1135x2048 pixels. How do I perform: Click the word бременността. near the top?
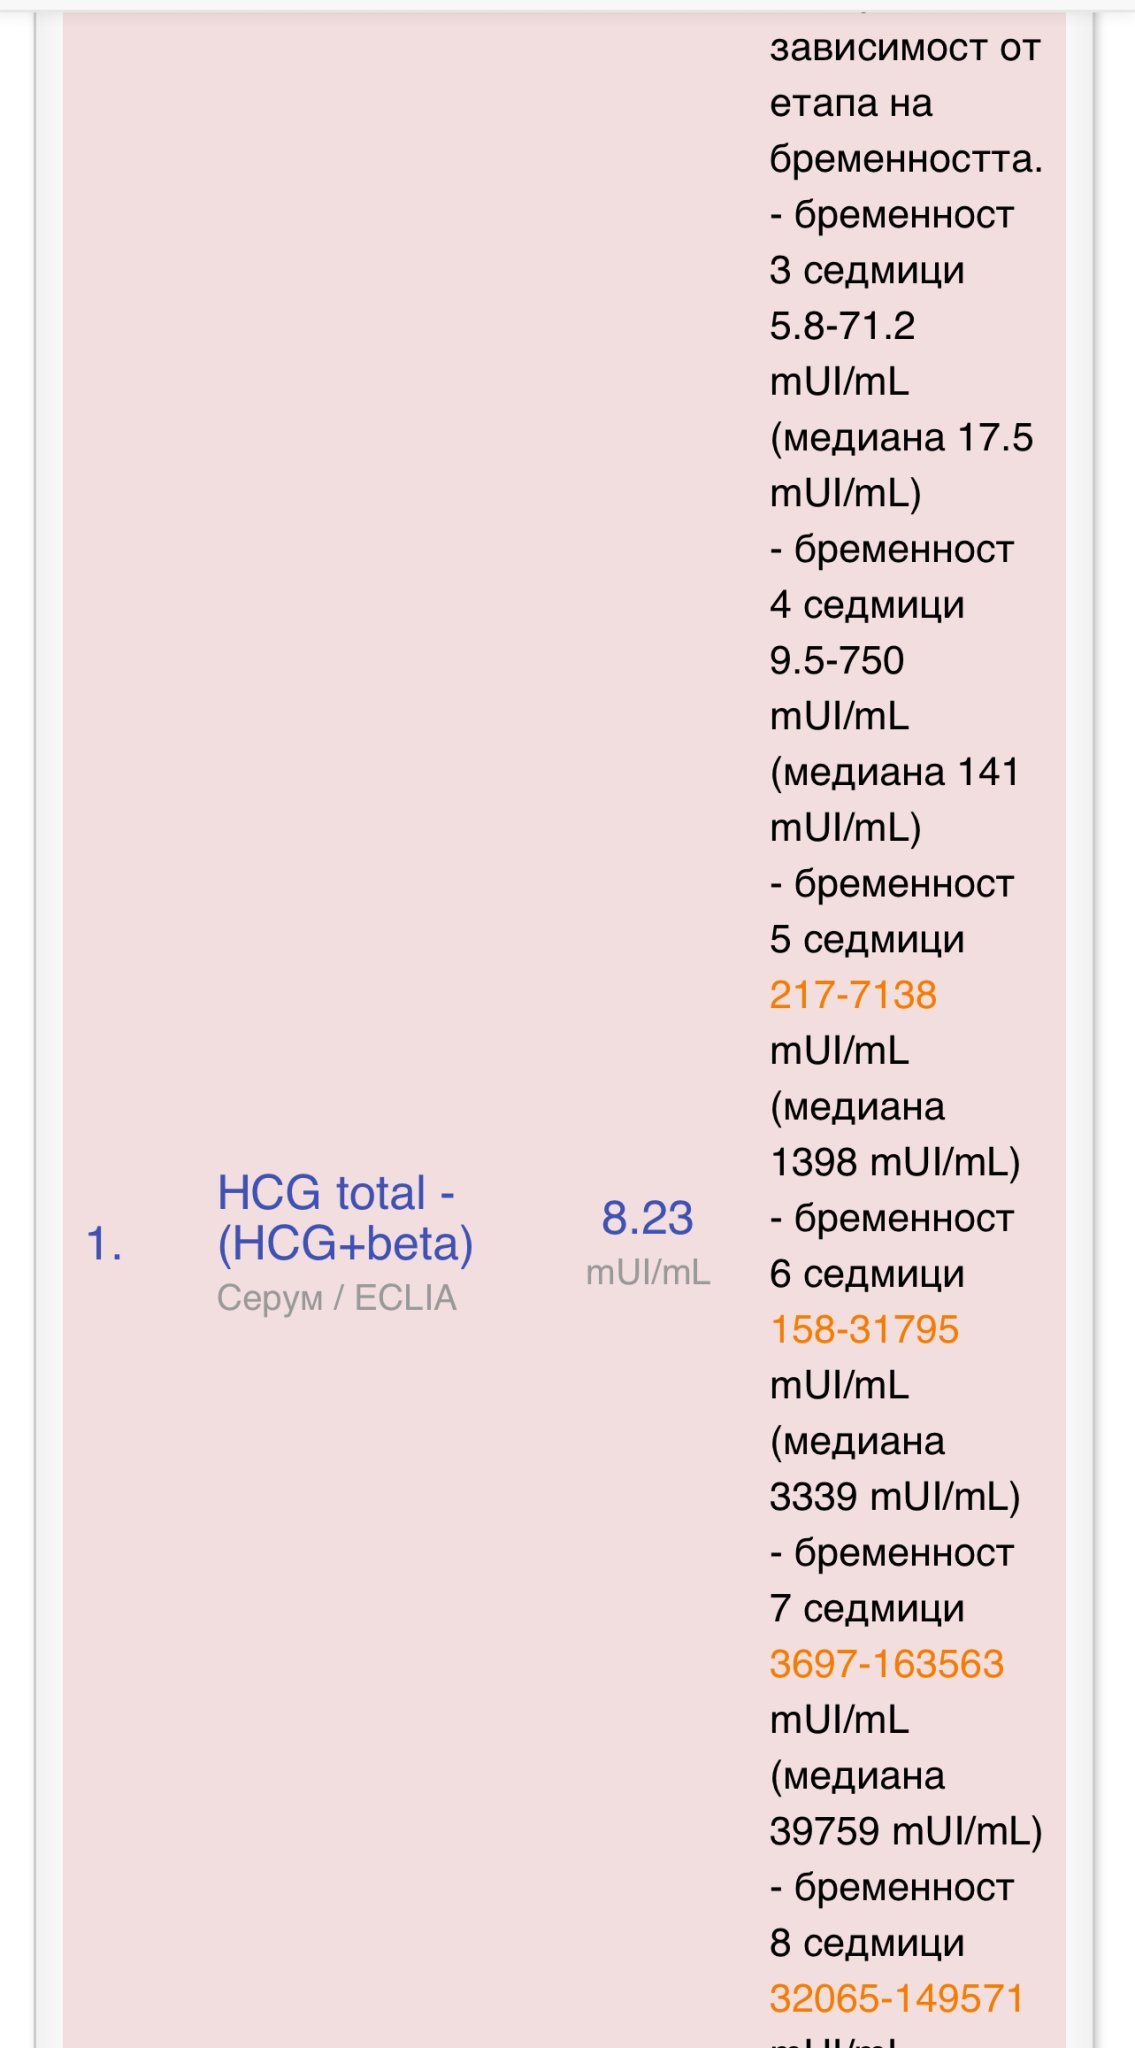[905, 159]
